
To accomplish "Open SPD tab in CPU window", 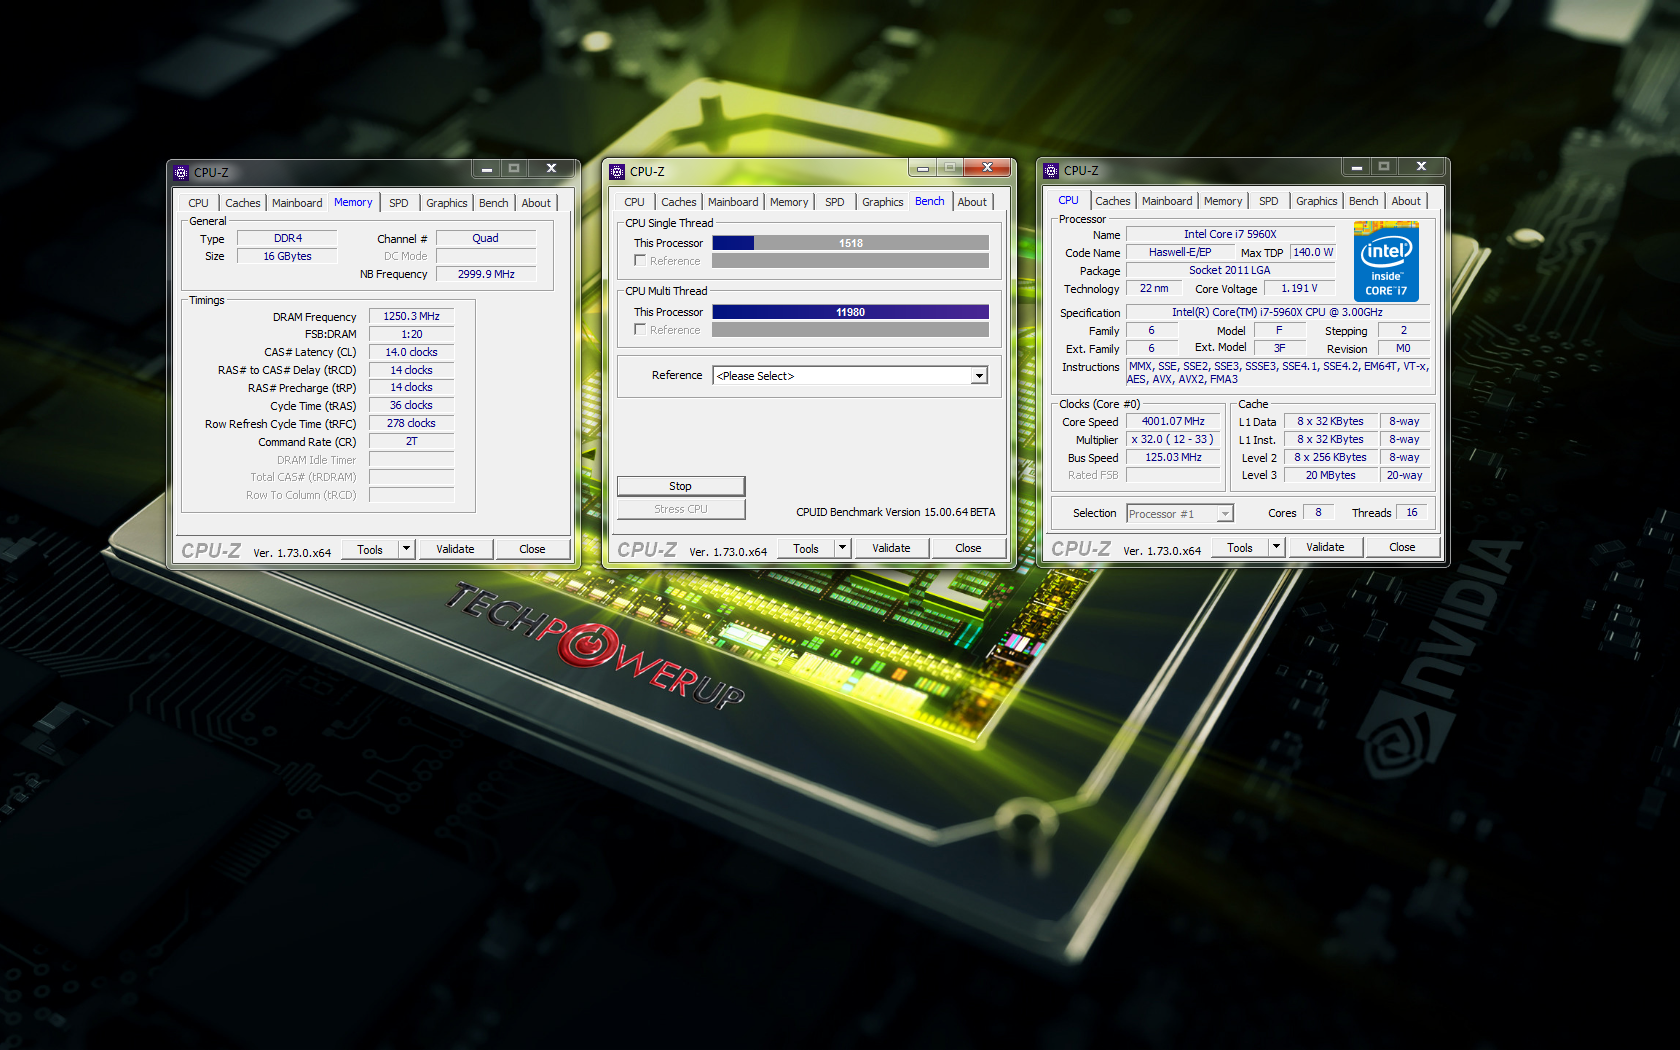I will click(x=1269, y=201).
